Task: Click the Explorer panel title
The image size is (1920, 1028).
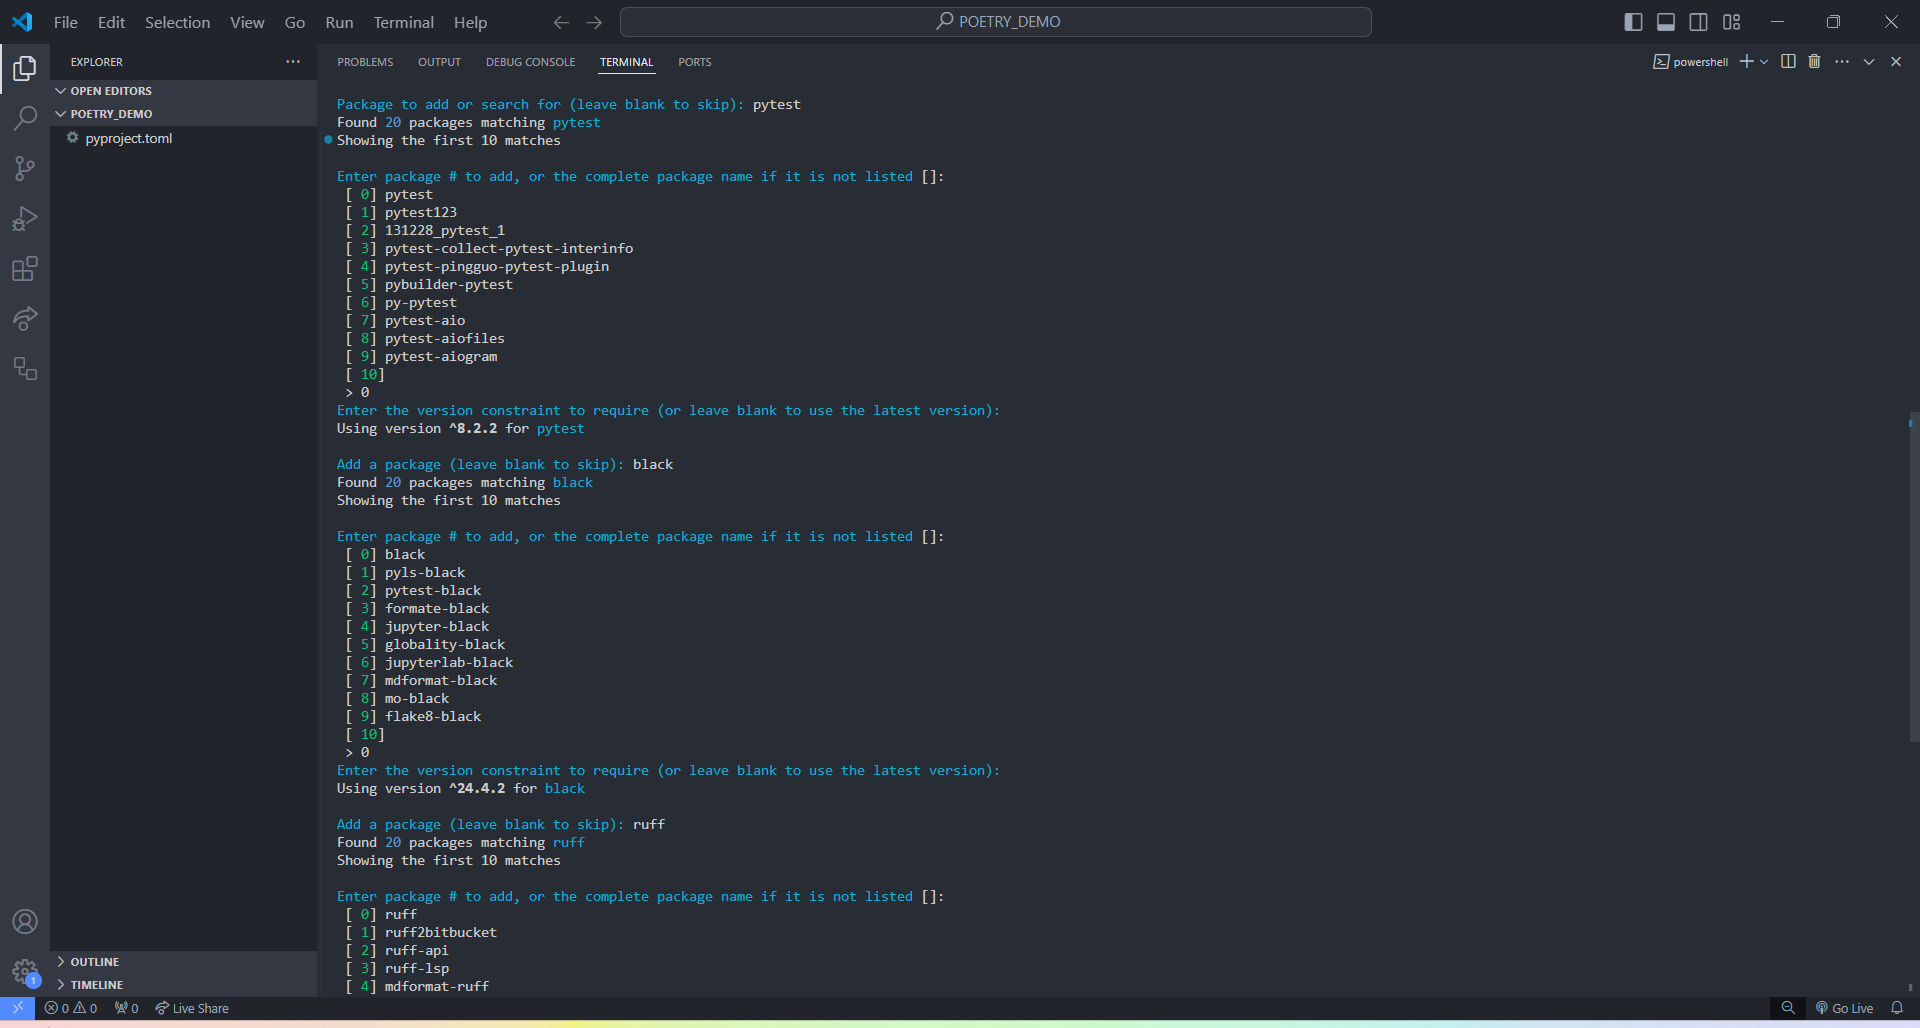Action: tap(97, 62)
